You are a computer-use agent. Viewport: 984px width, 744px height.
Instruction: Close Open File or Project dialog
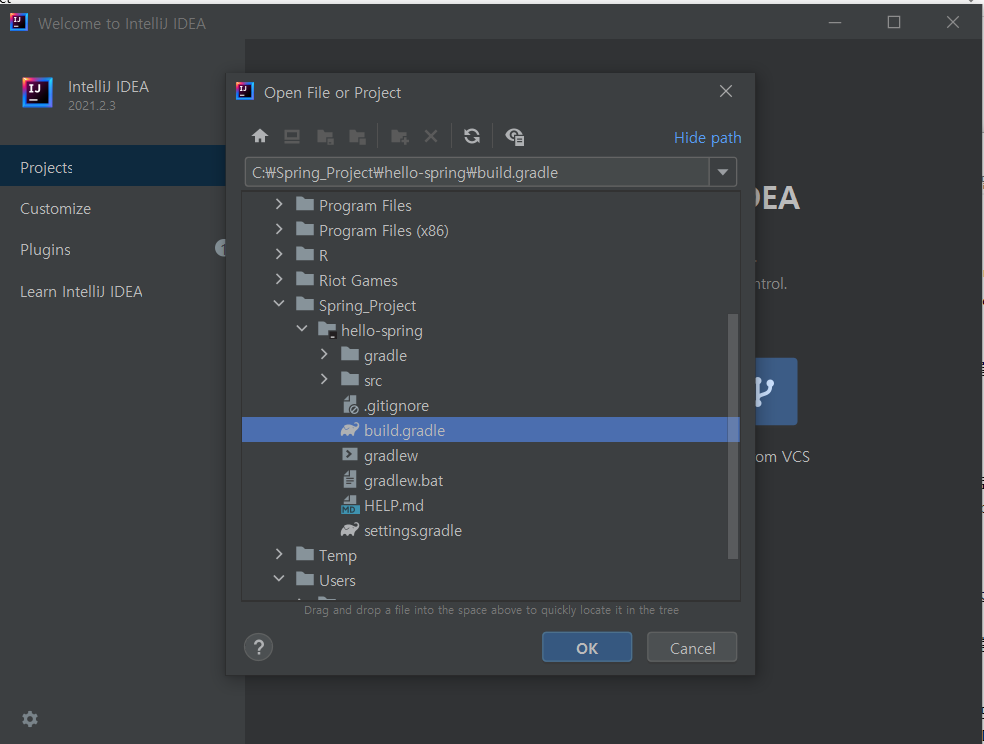click(x=726, y=92)
